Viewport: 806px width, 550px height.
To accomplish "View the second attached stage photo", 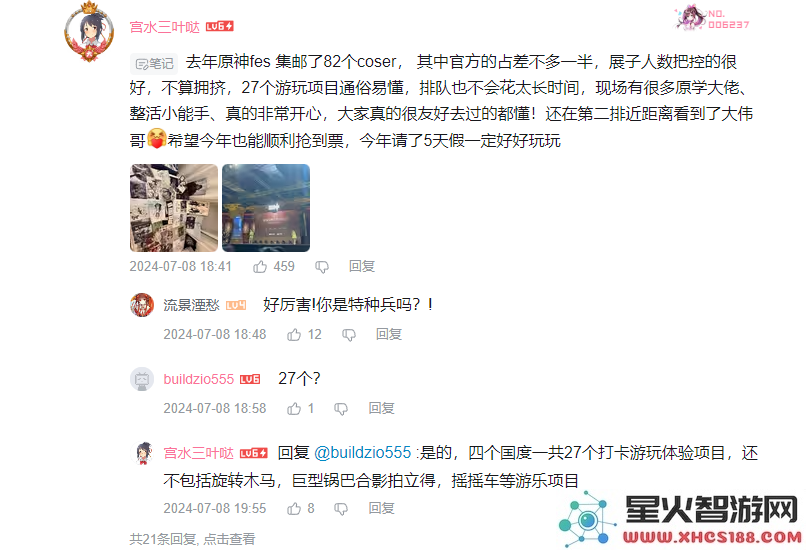I will [266, 208].
